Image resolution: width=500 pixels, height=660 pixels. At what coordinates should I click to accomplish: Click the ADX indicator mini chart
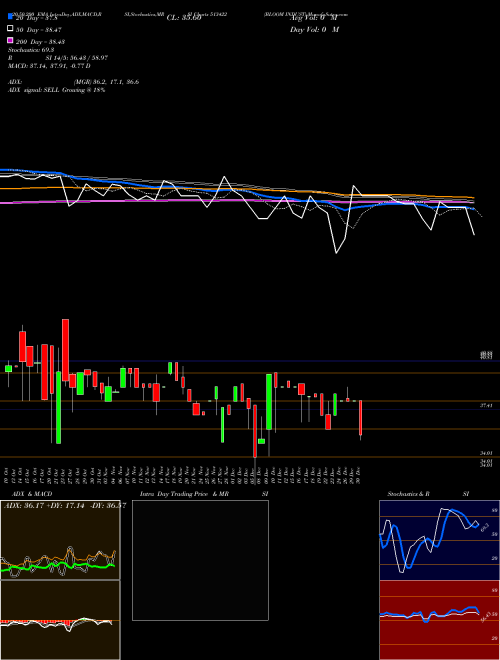(x=60, y=540)
